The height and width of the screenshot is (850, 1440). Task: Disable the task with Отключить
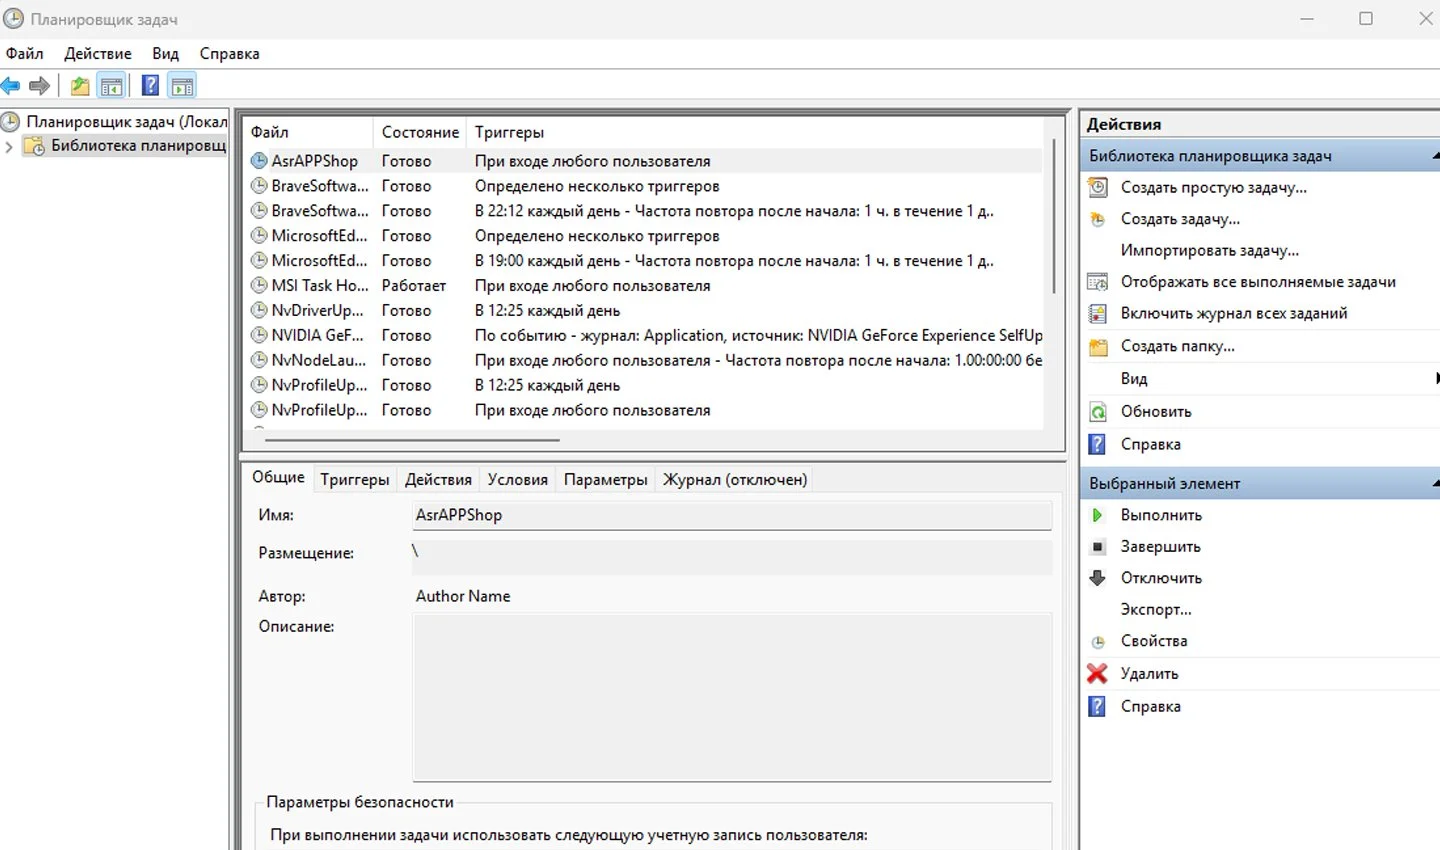click(1161, 578)
